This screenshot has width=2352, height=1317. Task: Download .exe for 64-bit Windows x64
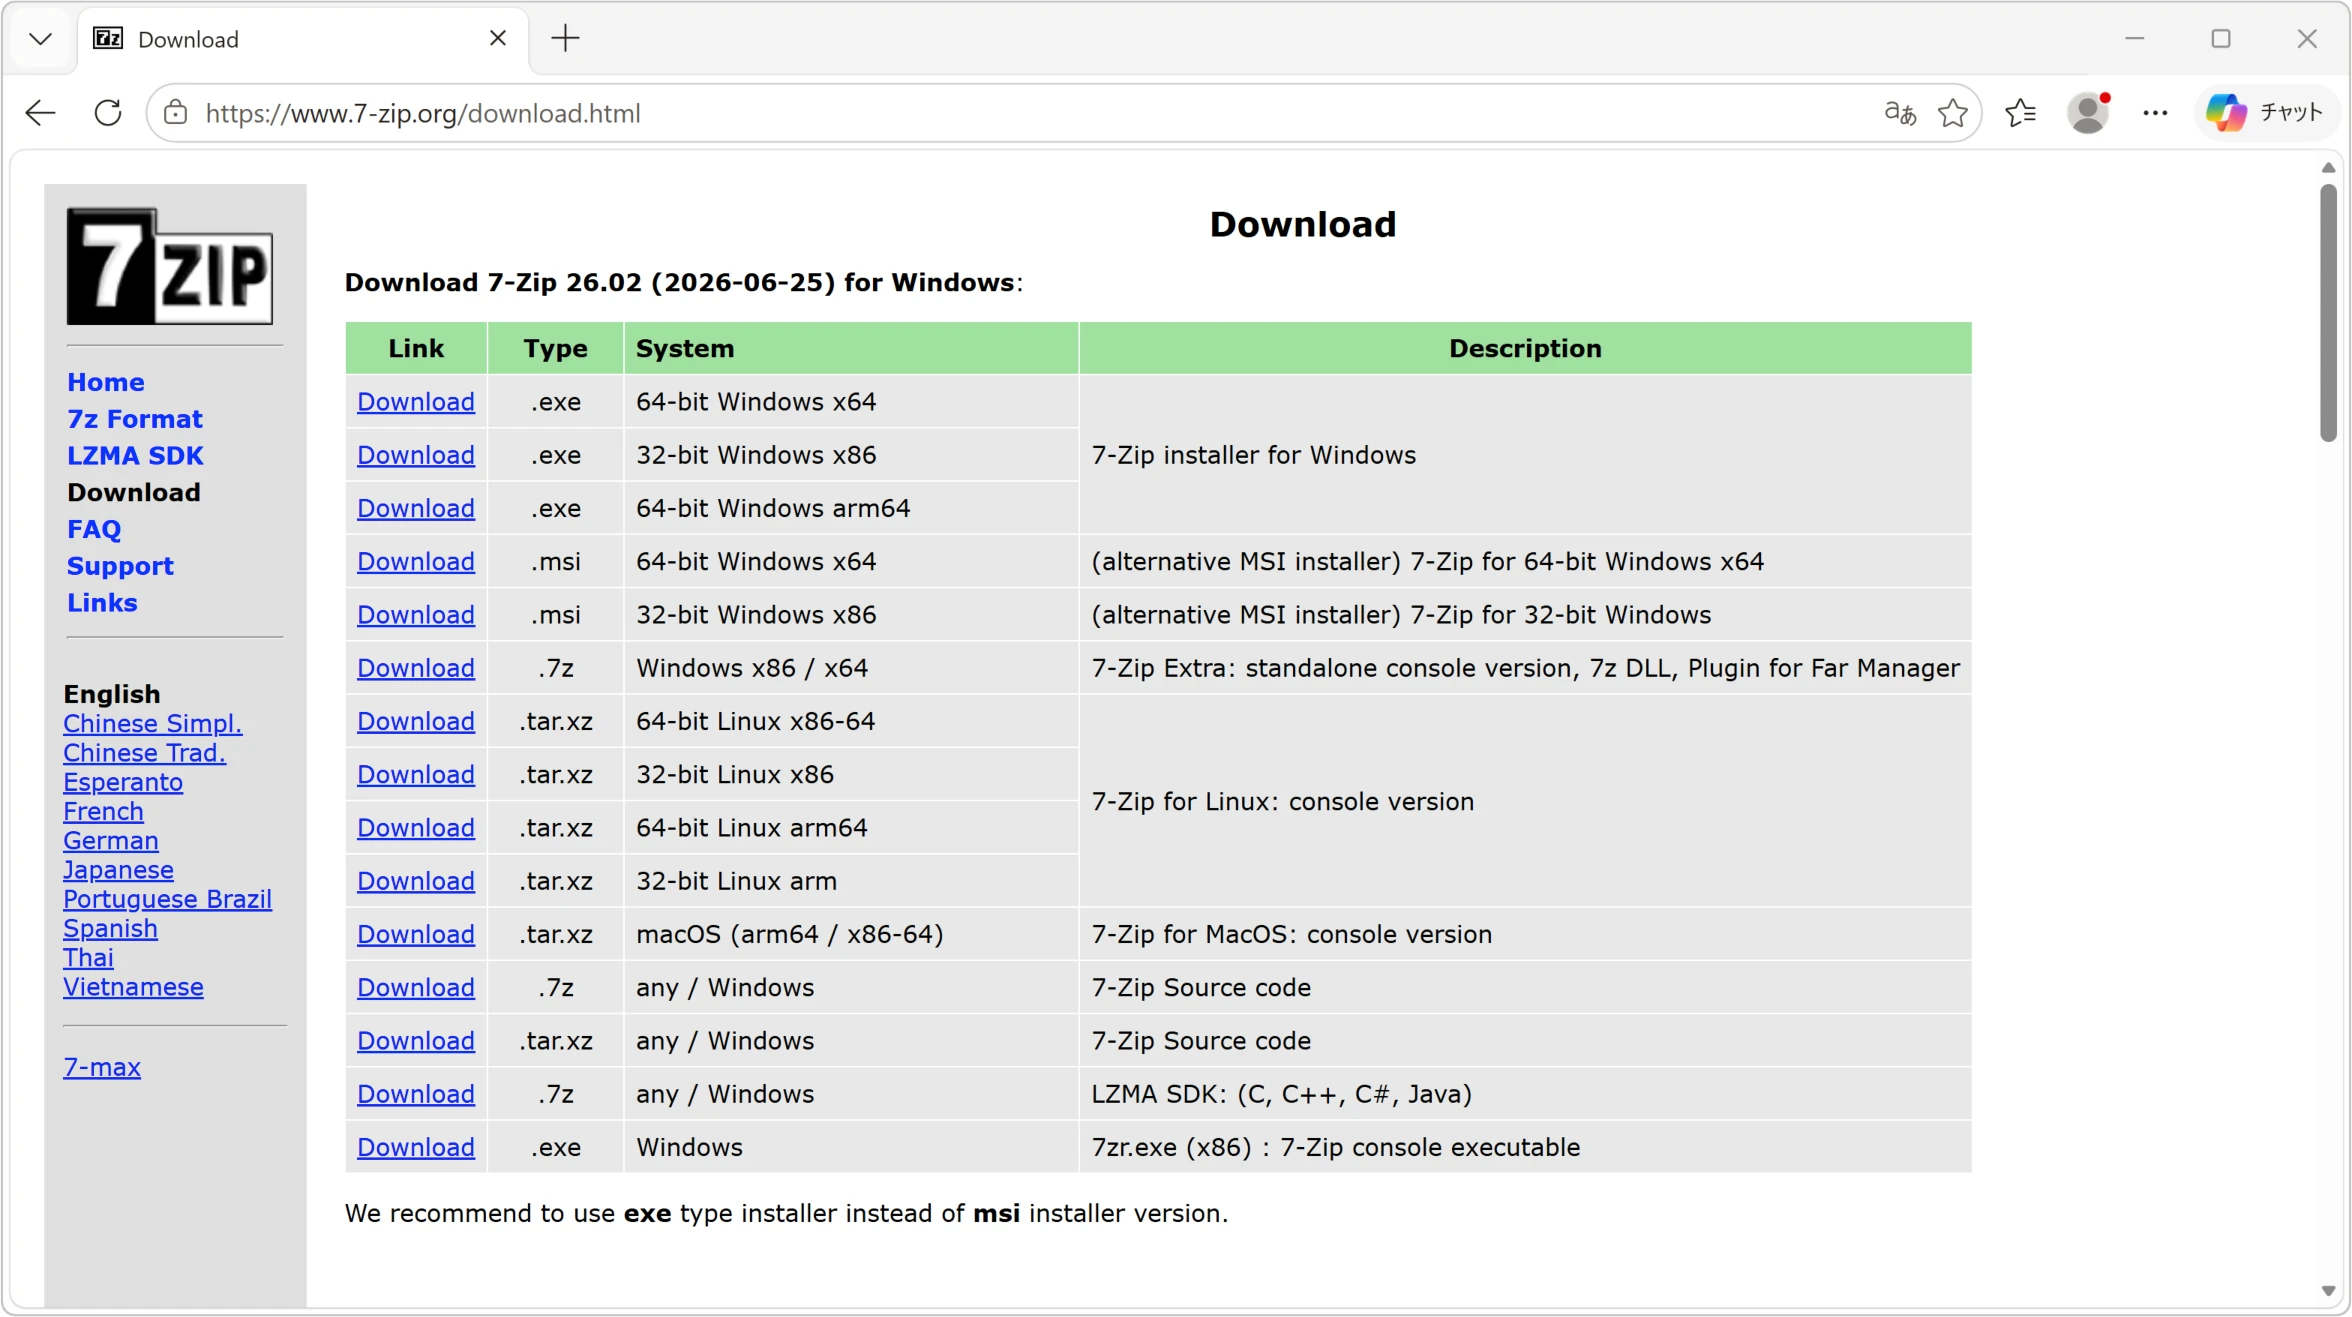point(416,402)
